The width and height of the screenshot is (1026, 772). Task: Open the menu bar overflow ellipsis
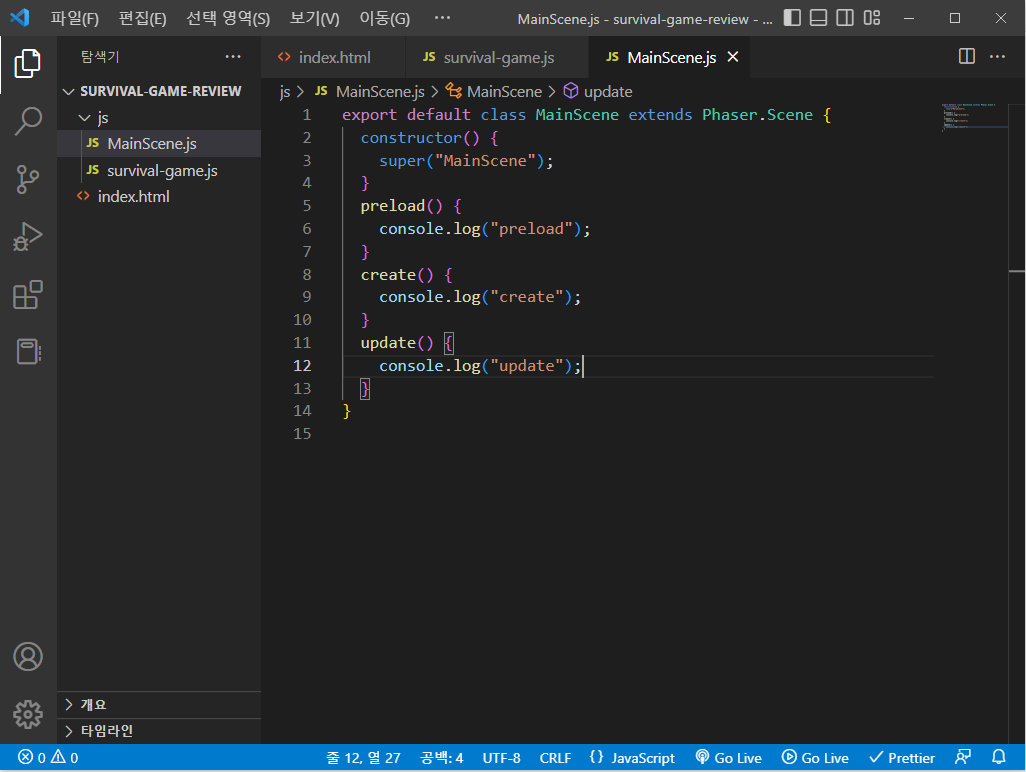coord(442,18)
